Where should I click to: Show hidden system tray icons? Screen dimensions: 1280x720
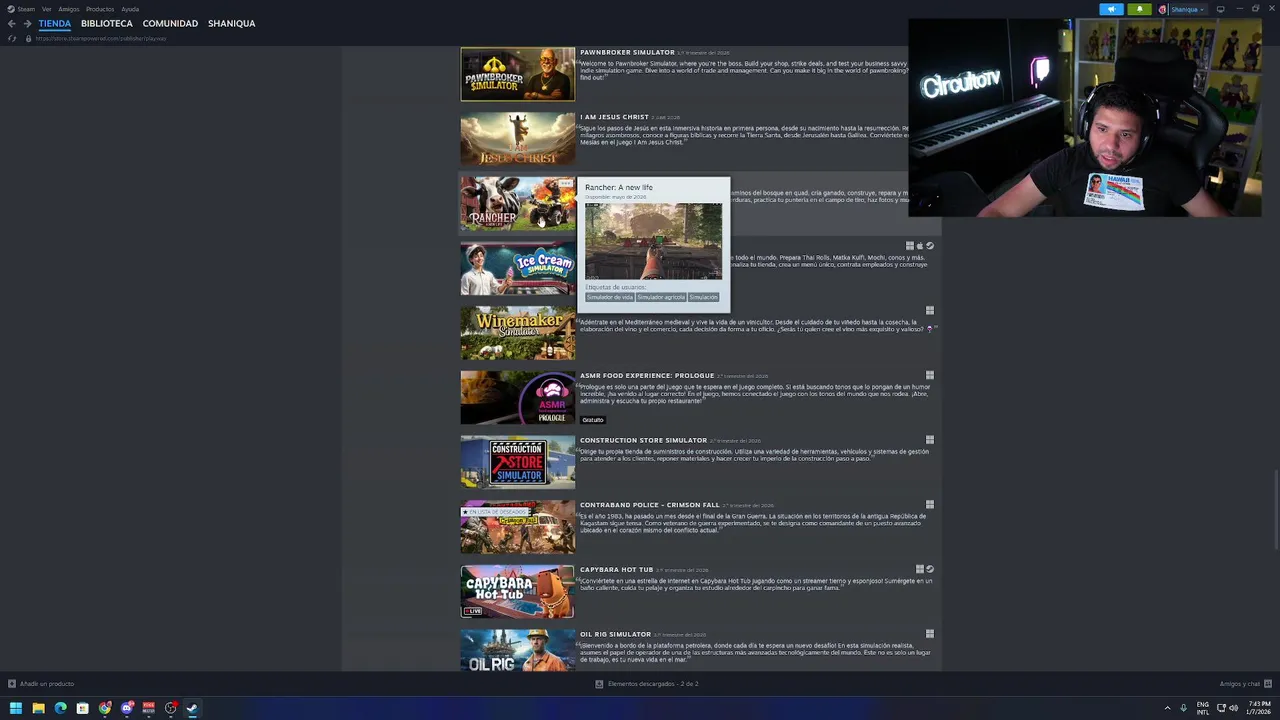(x=1167, y=708)
